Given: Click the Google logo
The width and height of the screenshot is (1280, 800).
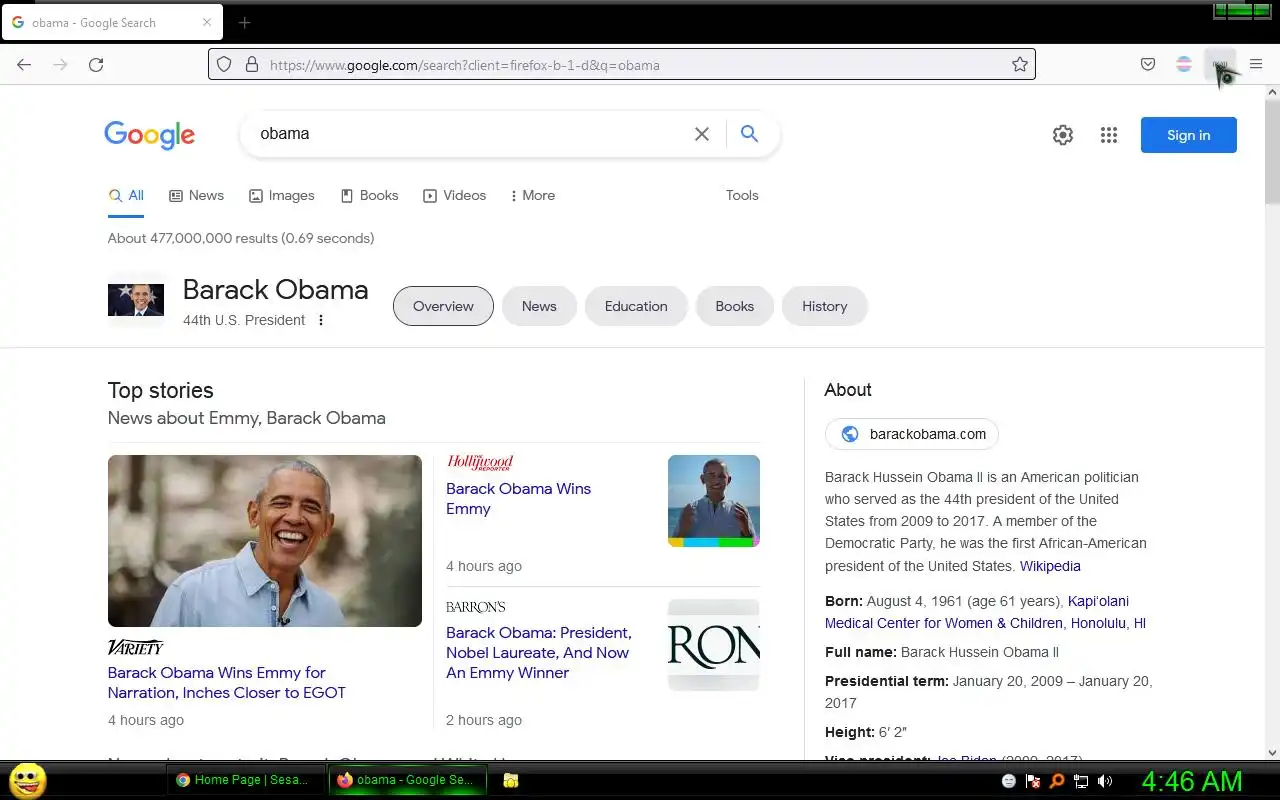Looking at the screenshot, I should pos(149,135).
